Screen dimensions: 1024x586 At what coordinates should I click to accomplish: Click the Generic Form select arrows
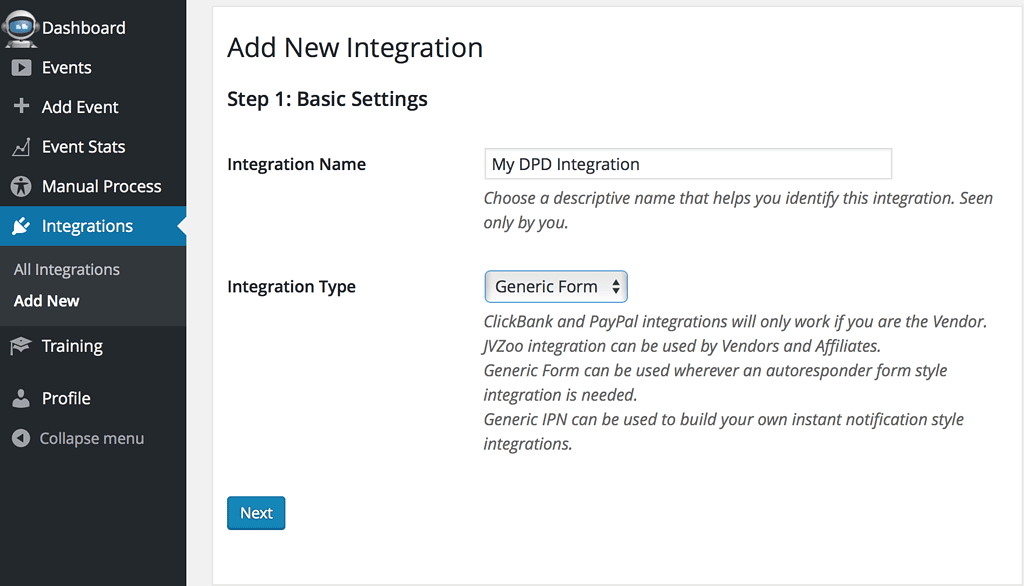[616, 287]
